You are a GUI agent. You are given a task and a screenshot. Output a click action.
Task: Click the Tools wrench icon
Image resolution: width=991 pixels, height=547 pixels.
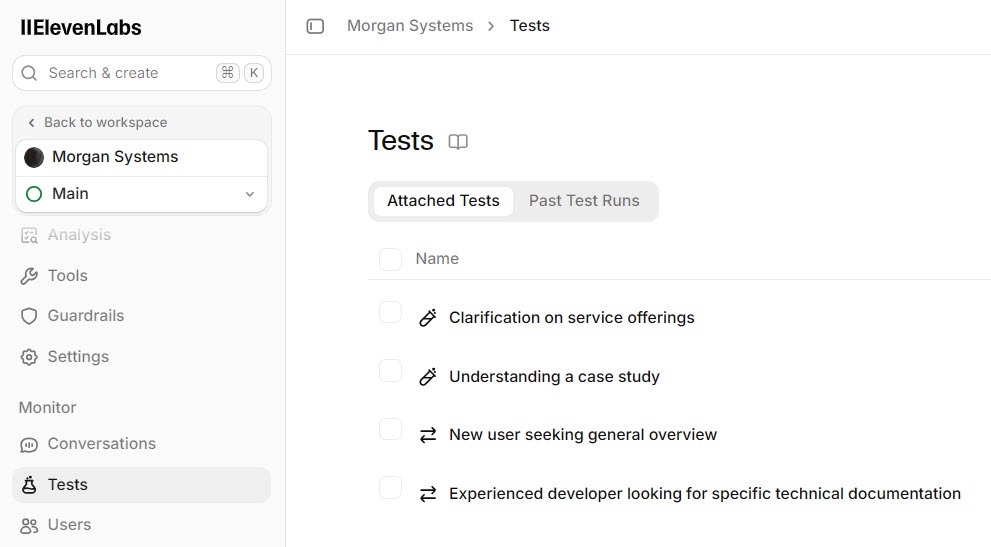coord(29,276)
